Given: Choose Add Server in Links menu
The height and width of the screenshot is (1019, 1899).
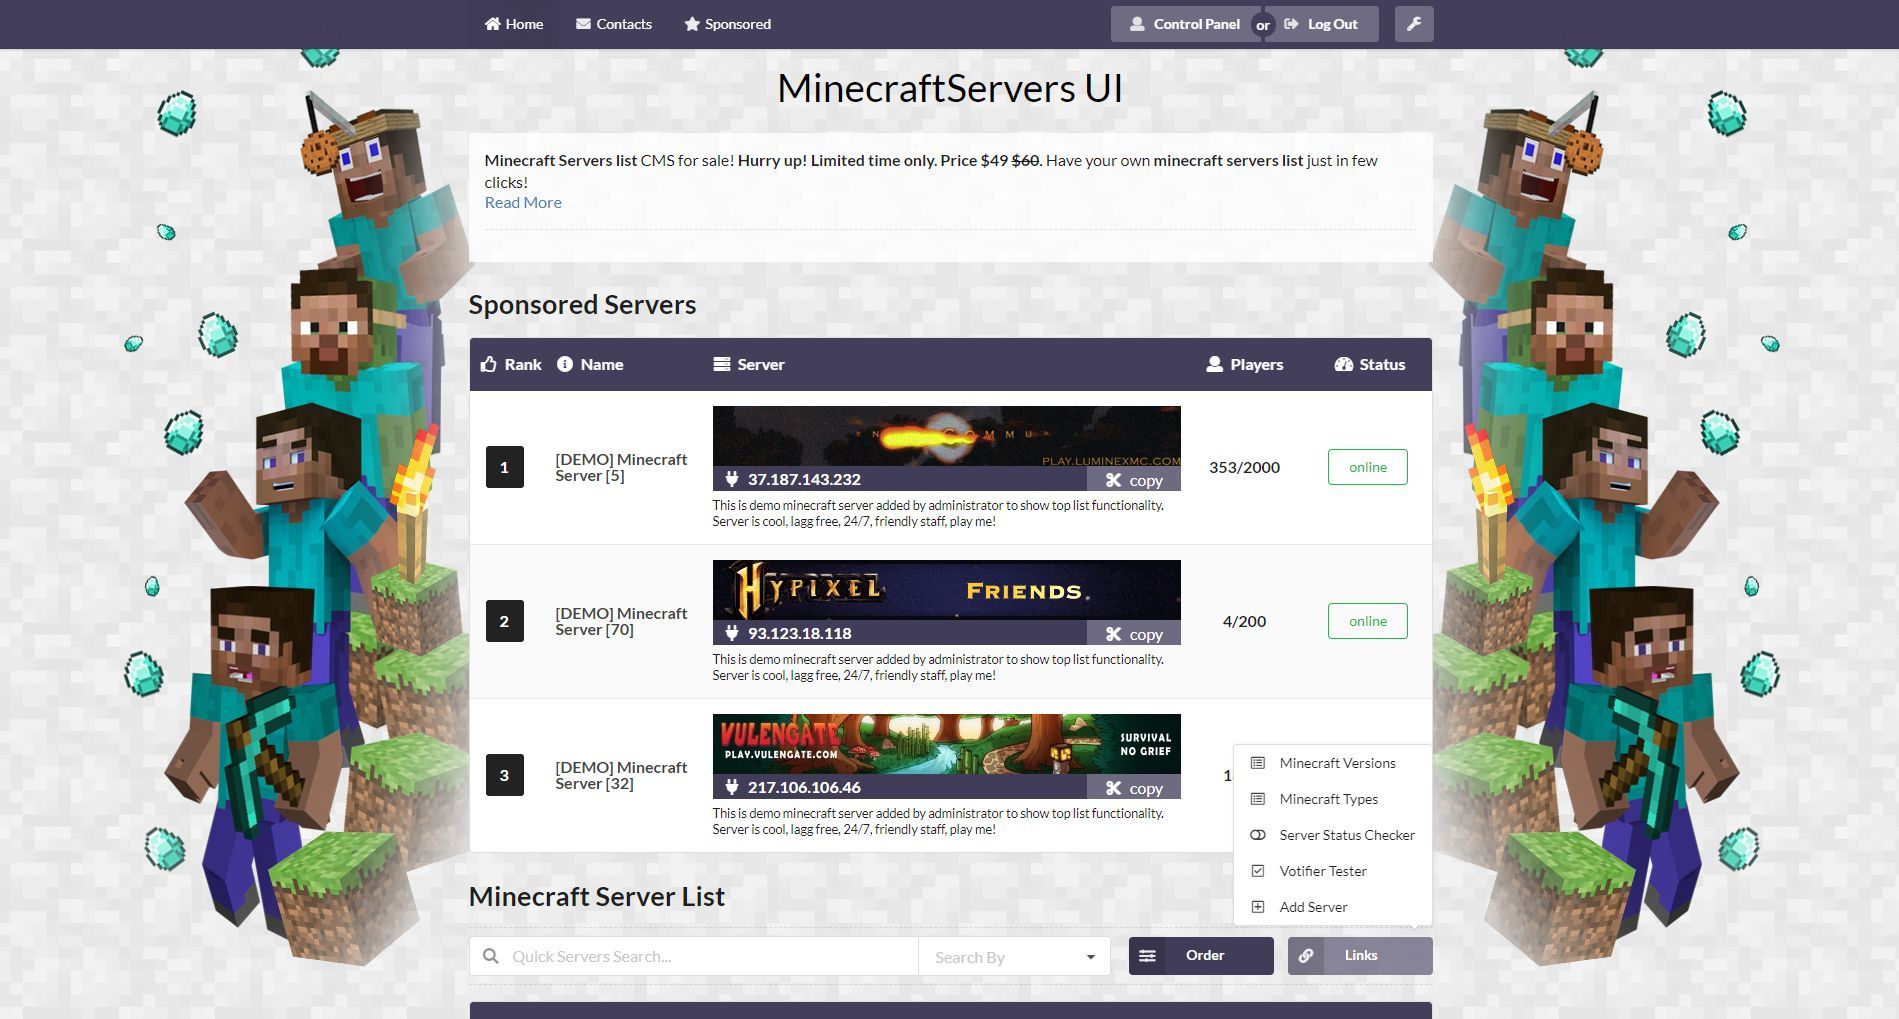Looking at the screenshot, I should tap(1332, 907).
